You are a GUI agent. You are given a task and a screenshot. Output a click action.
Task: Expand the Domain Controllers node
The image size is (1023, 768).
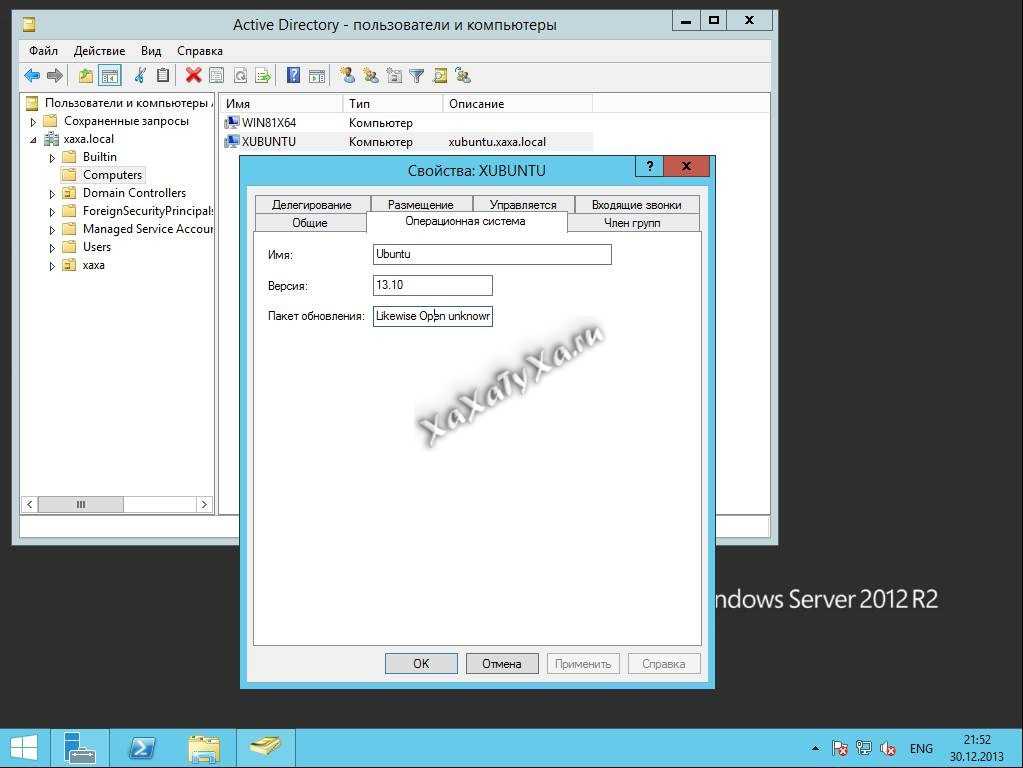(x=52, y=194)
